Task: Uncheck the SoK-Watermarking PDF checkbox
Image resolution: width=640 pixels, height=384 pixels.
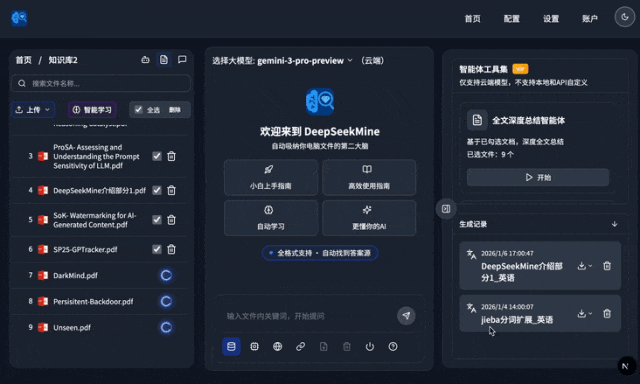Action: tap(157, 220)
